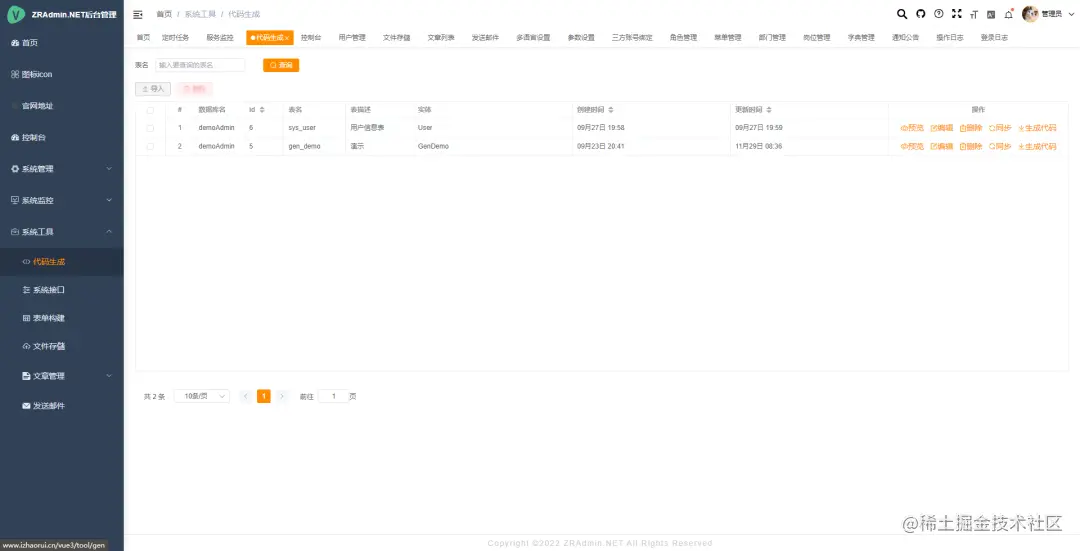Preview code for sys_user row

coord(912,128)
